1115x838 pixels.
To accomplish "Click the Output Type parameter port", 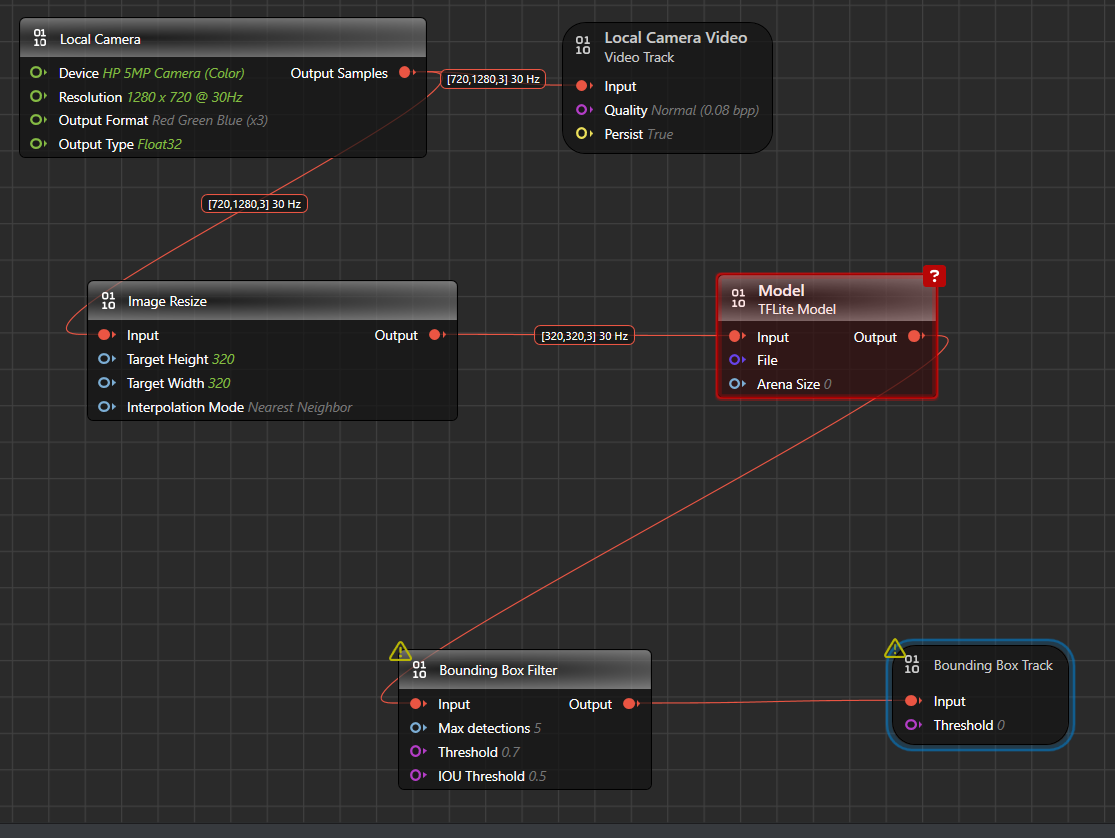I will pos(38,144).
